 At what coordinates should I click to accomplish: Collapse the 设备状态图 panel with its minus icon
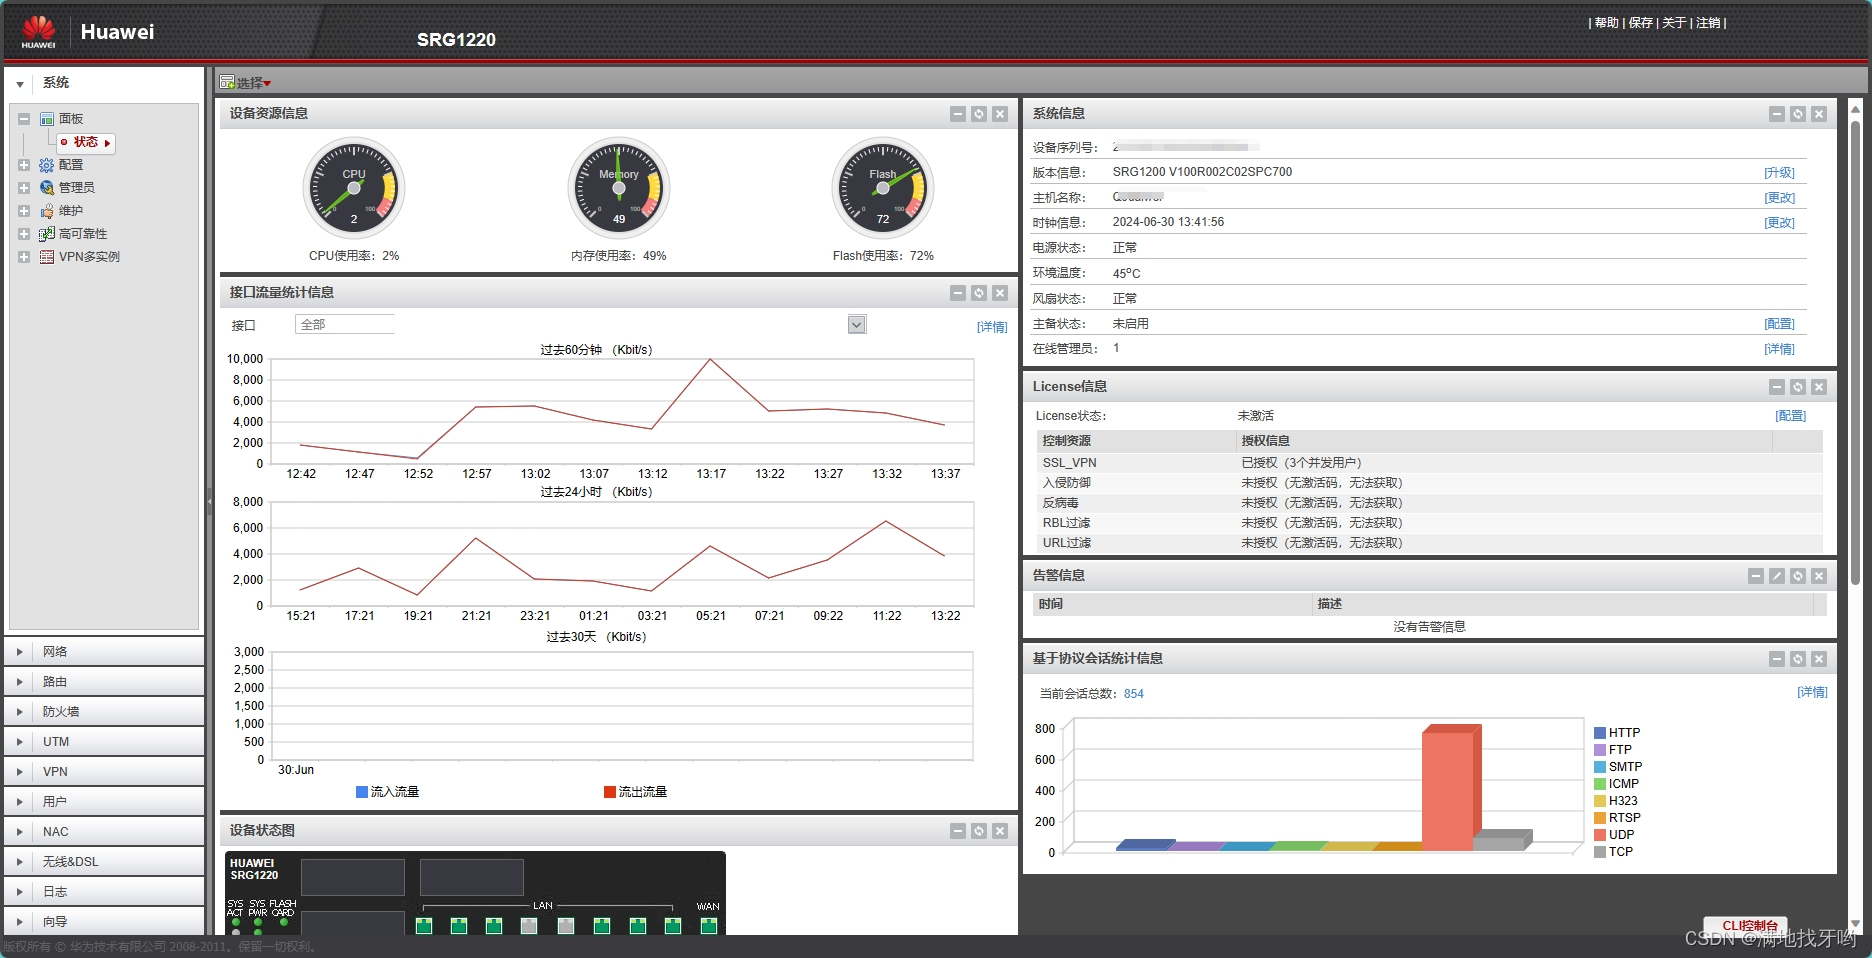(x=958, y=831)
